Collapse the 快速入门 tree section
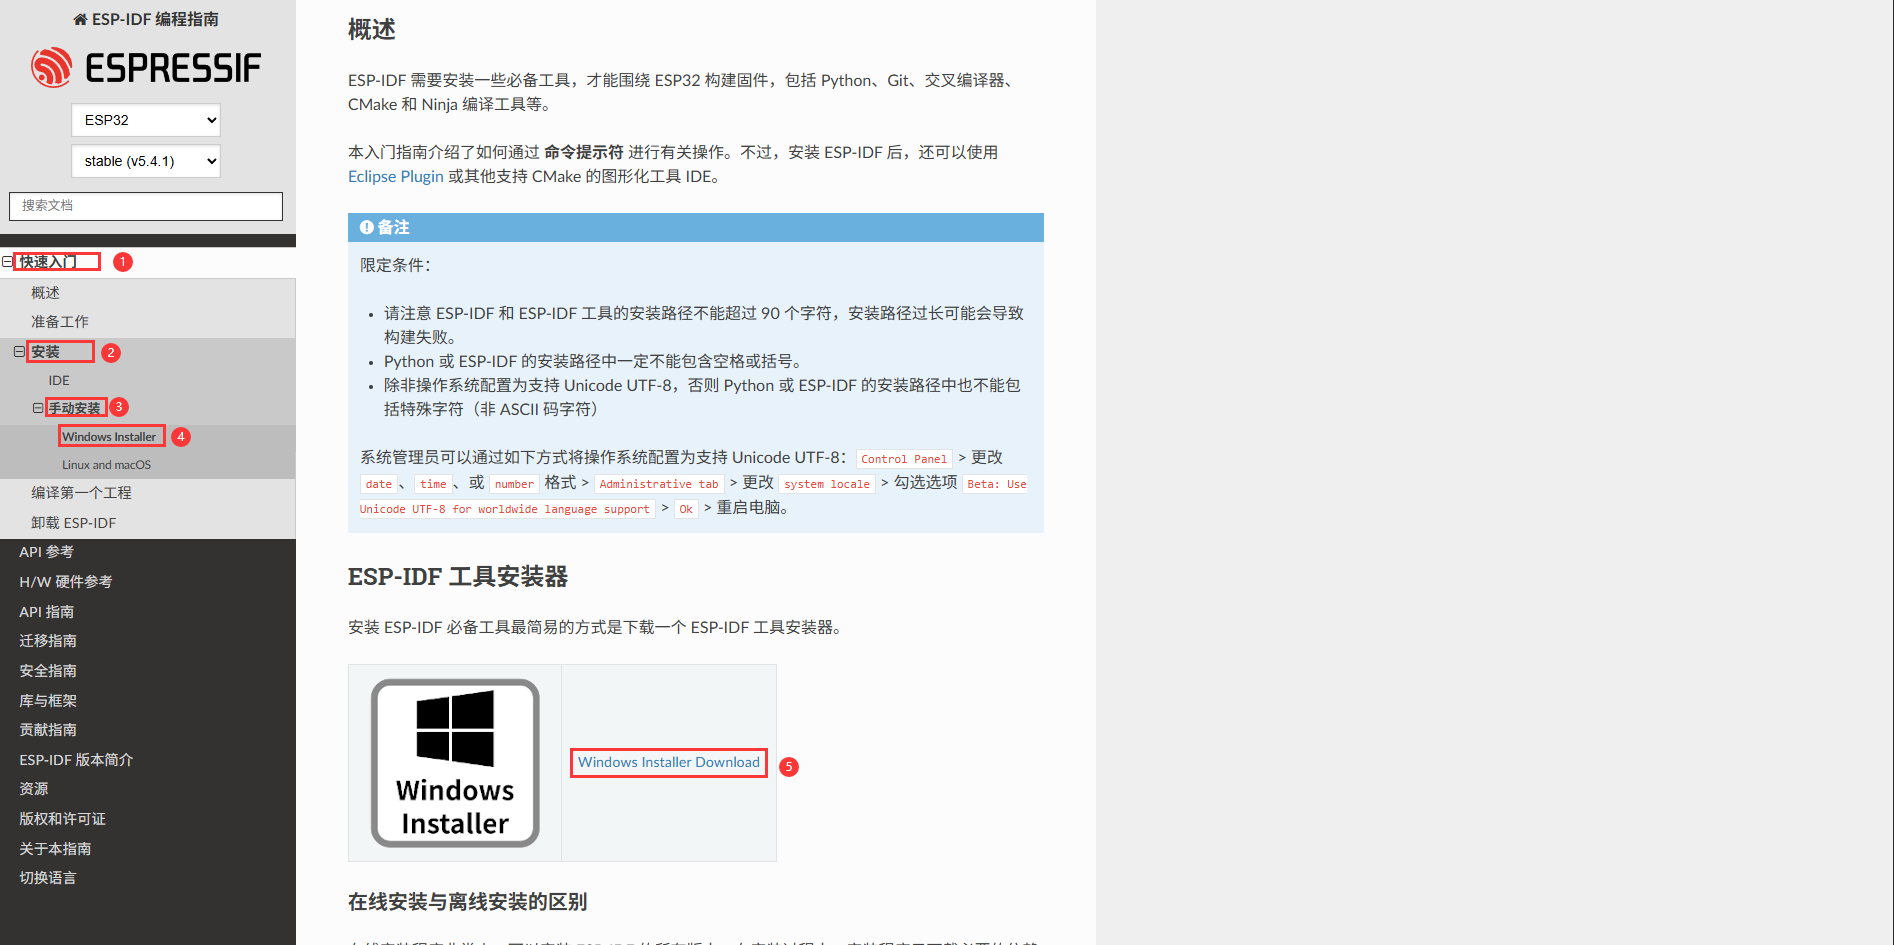This screenshot has height=945, width=1894. pos(8,261)
